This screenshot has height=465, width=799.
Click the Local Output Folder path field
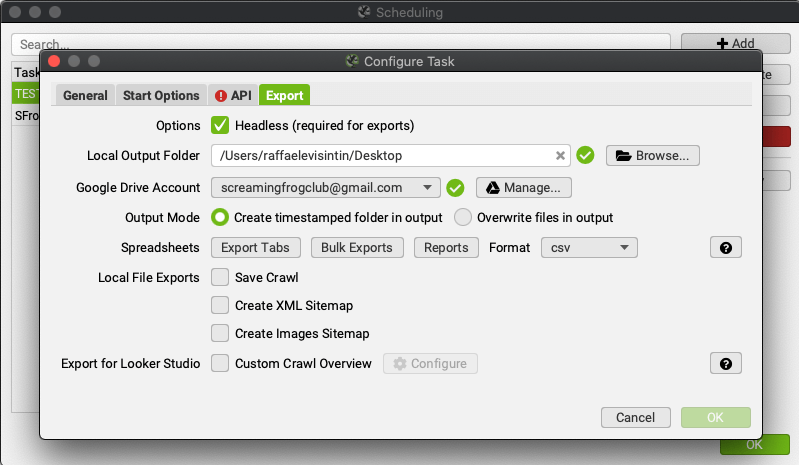(380, 156)
